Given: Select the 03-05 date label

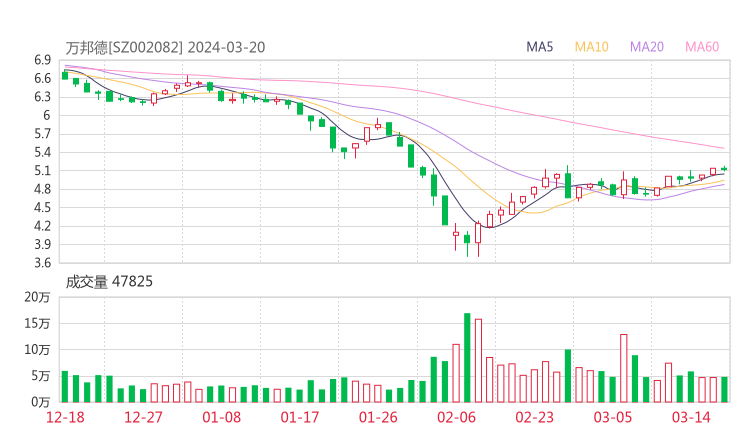Looking at the screenshot, I should tap(613, 417).
